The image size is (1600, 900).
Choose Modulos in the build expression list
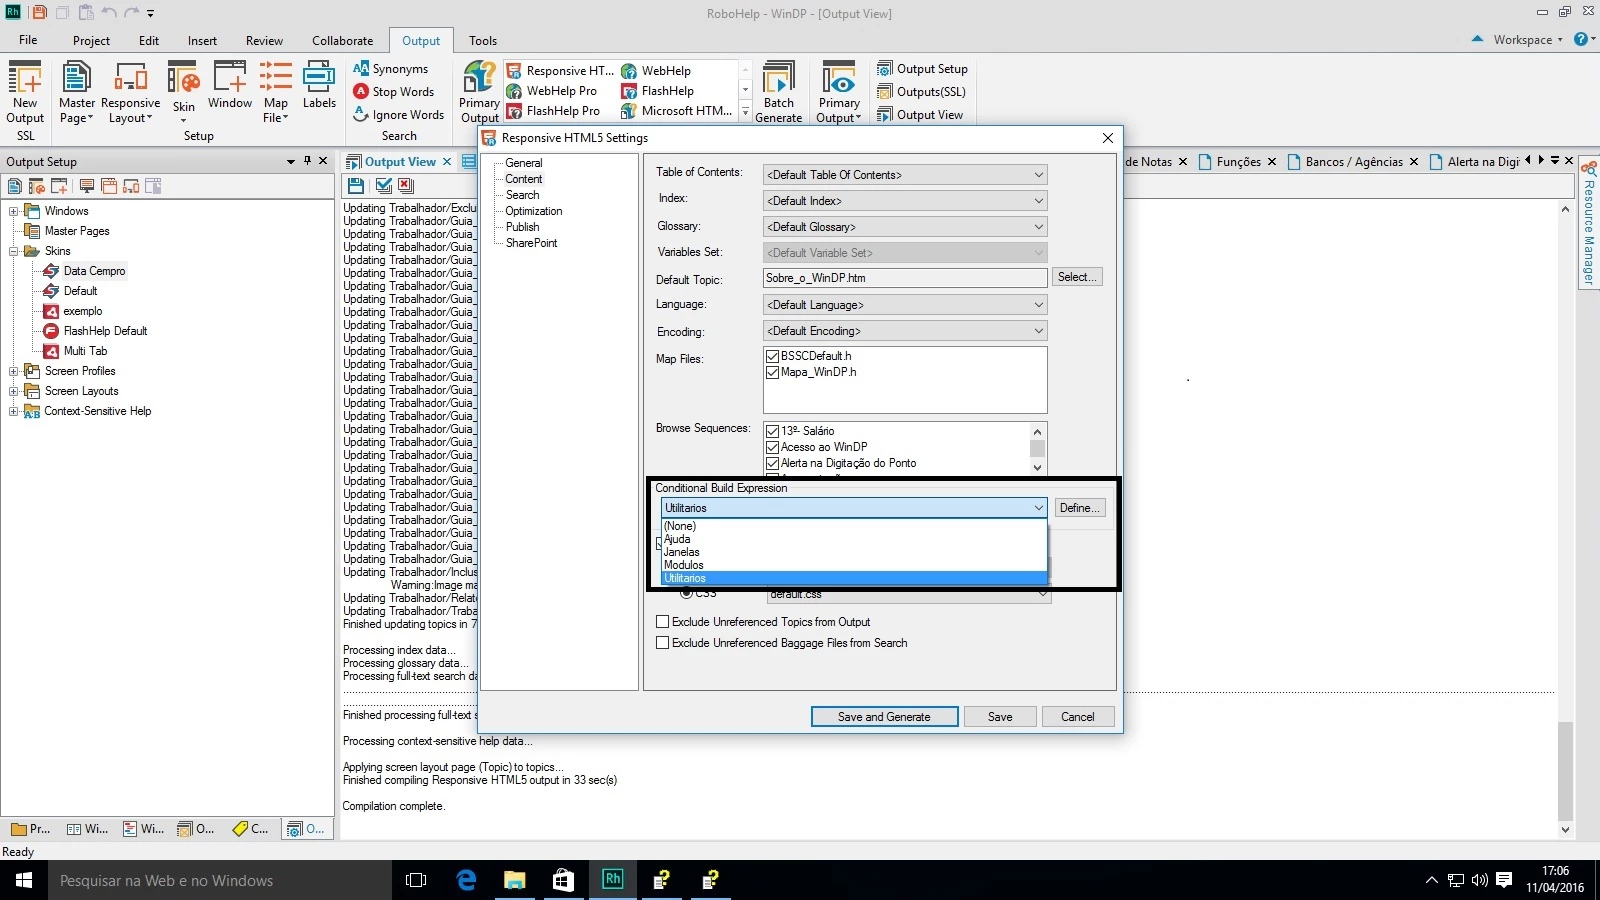854,565
